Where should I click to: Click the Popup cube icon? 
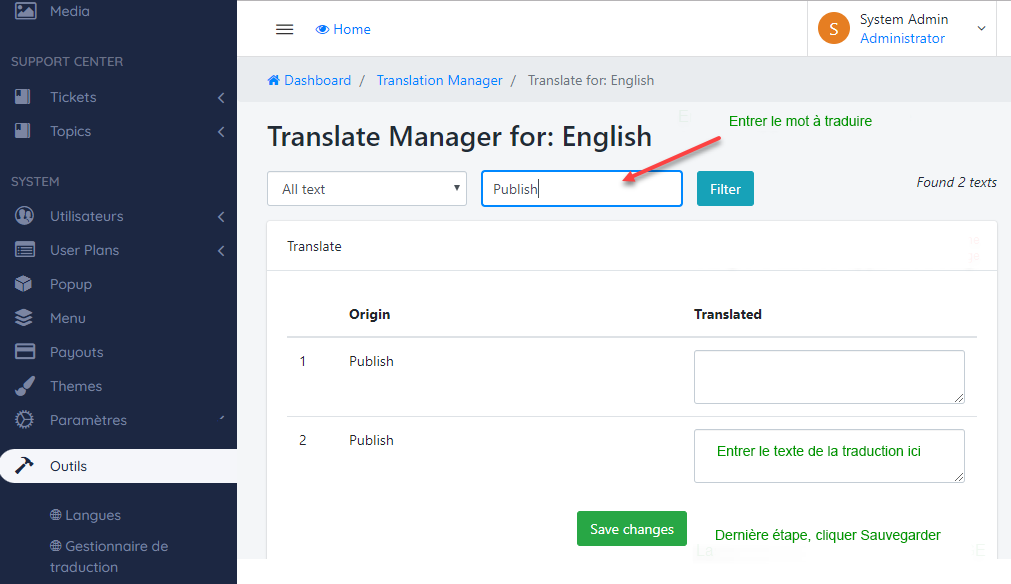point(25,284)
